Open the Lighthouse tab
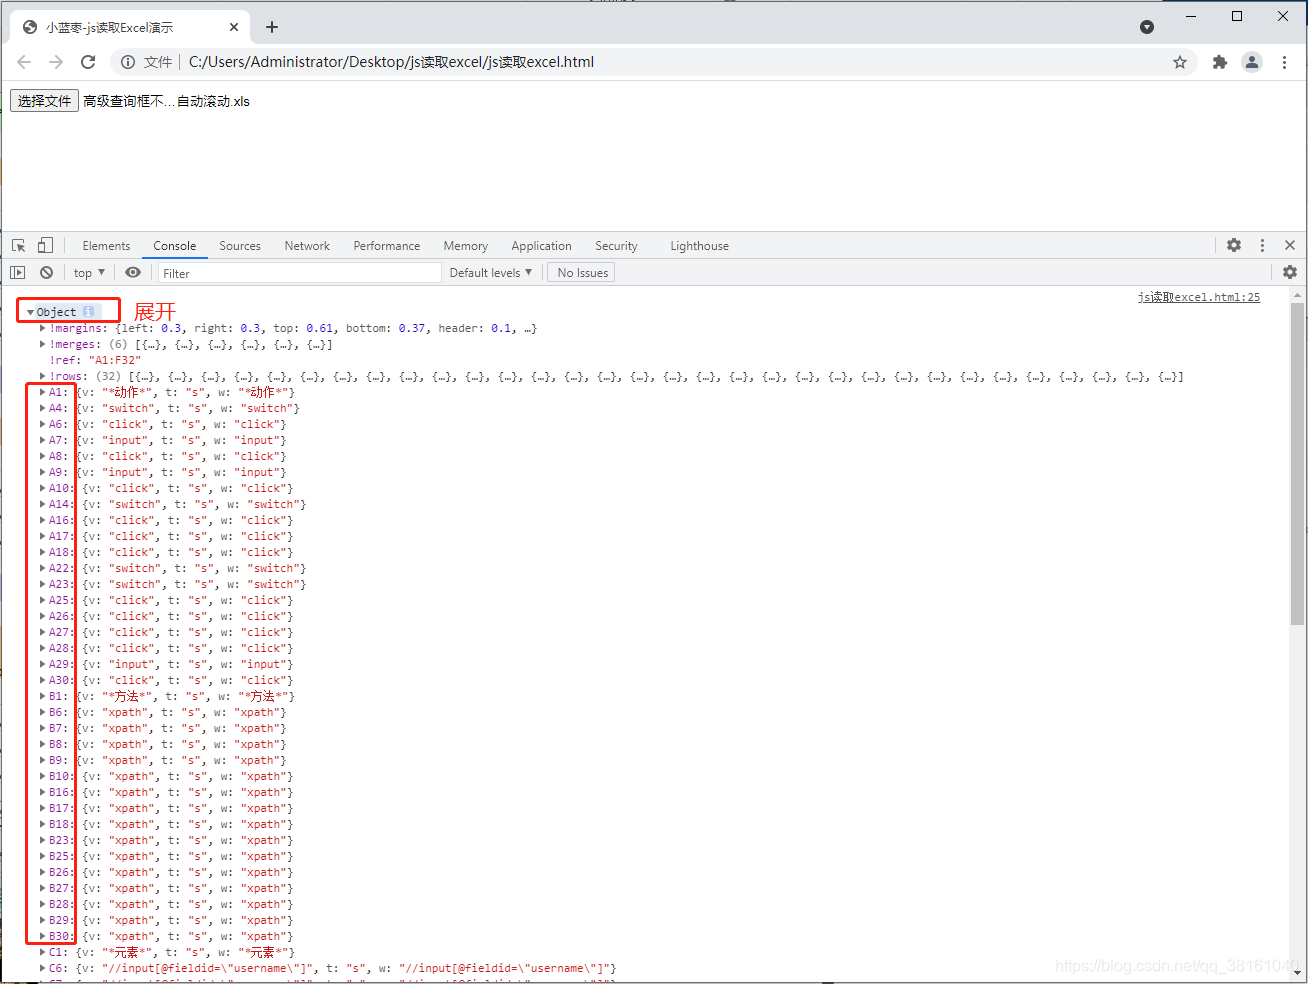Image resolution: width=1308 pixels, height=984 pixels. (700, 246)
